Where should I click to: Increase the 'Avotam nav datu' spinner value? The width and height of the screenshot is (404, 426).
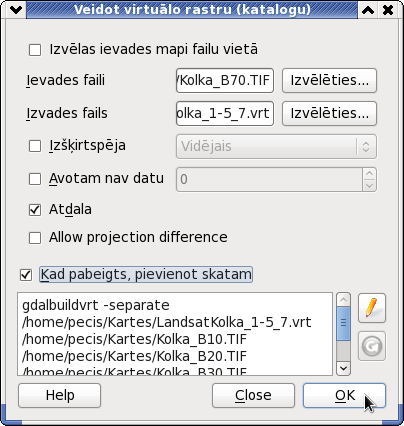(369, 174)
